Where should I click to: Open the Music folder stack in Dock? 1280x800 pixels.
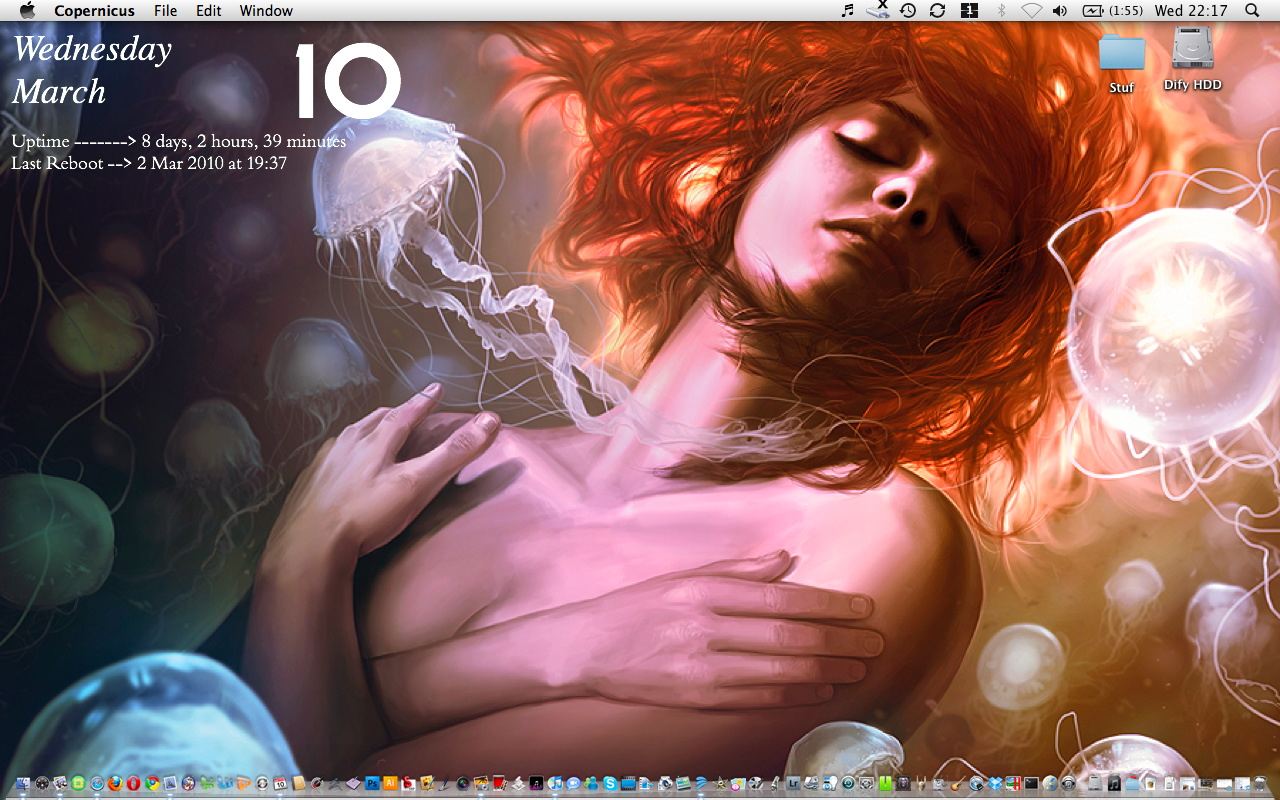point(1114,783)
